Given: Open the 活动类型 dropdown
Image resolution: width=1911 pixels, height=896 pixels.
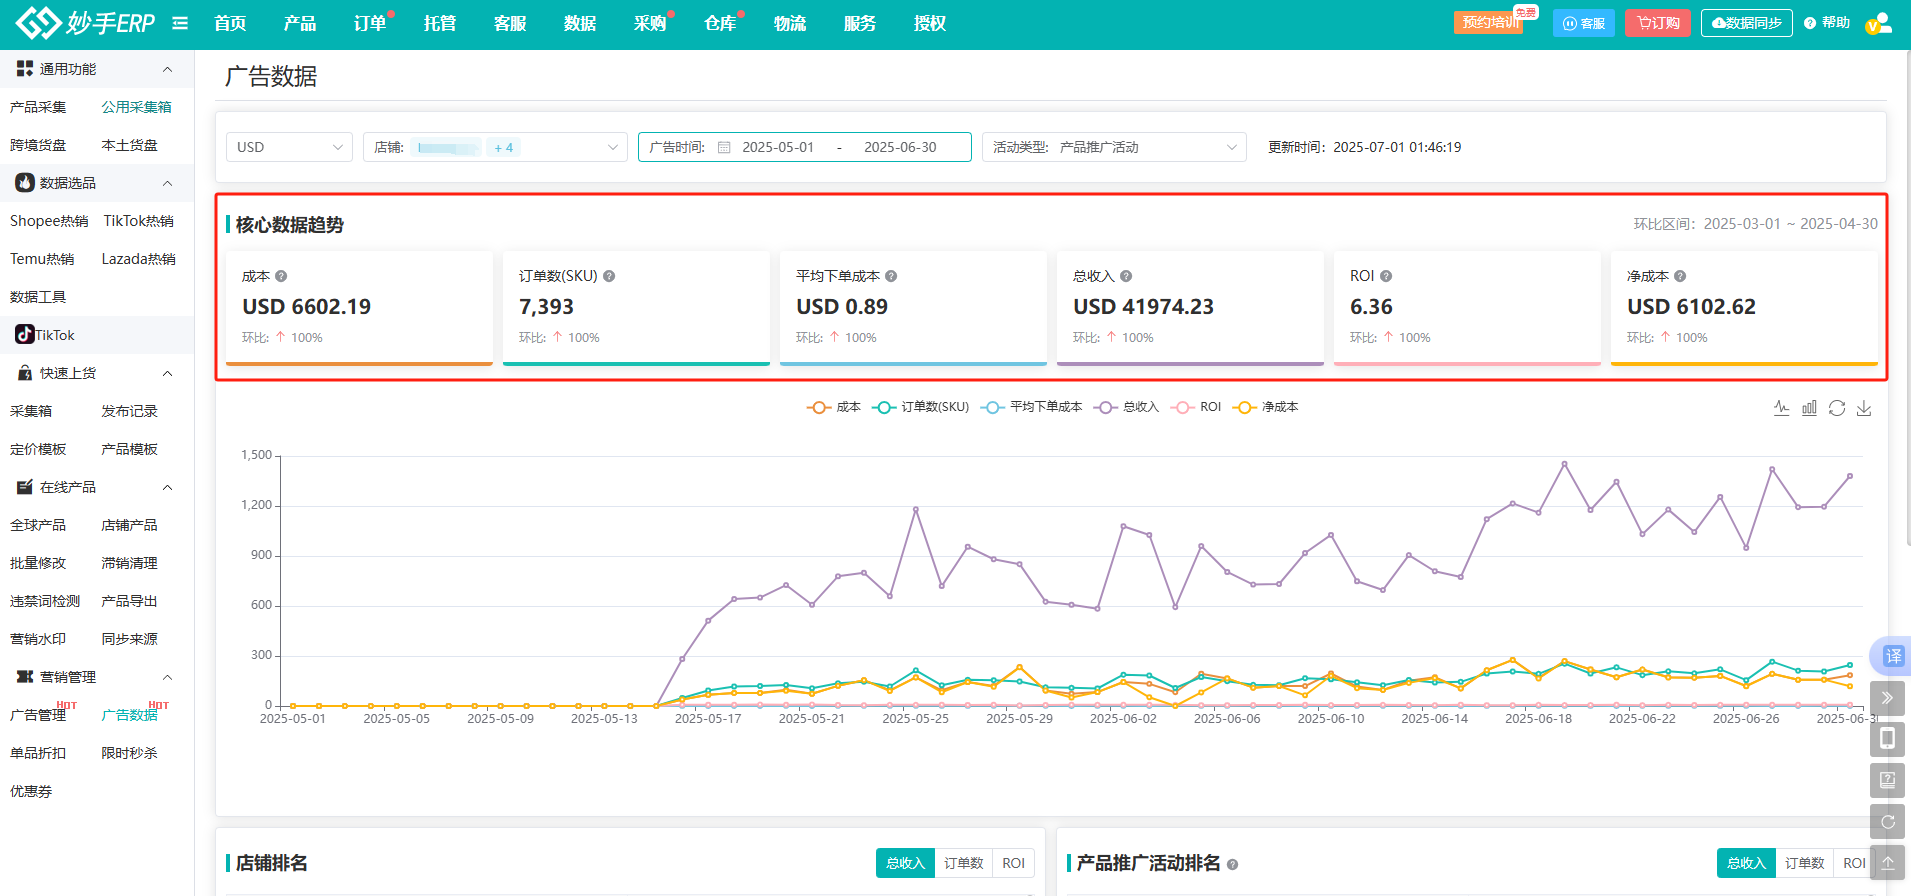Looking at the screenshot, I should (1114, 147).
